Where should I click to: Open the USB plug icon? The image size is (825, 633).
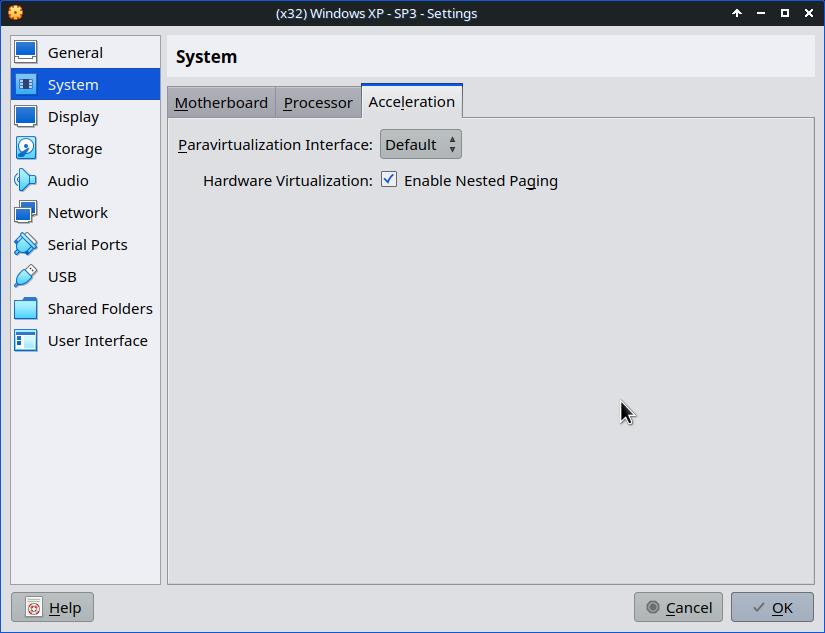point(25,276)
